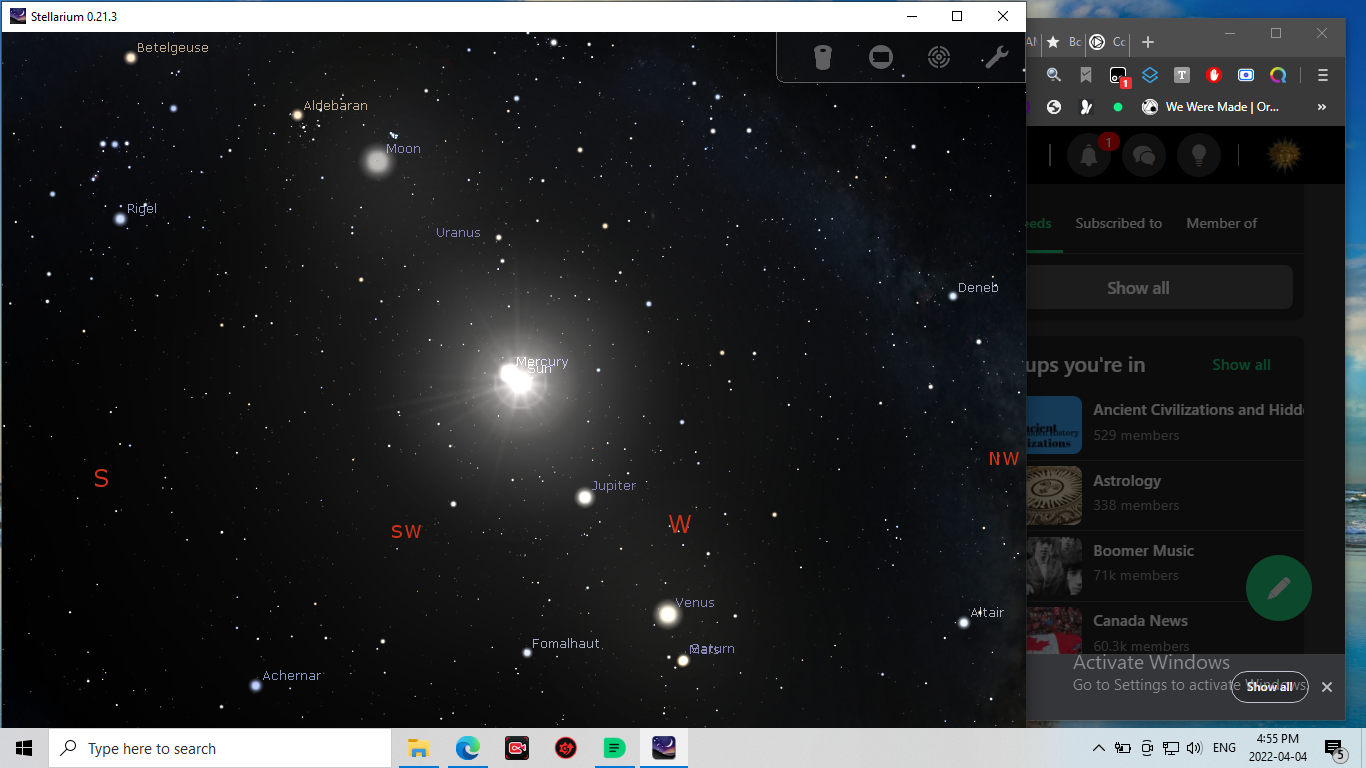
Task: Click the Windows taskbar search box
Action: (x=220, y=748)
